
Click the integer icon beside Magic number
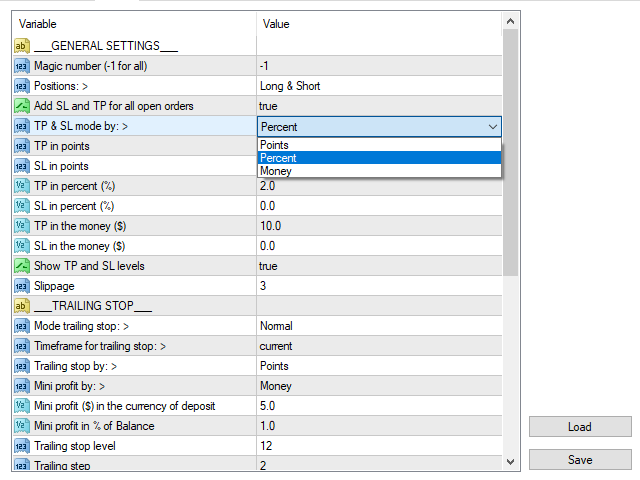[22, 66]
